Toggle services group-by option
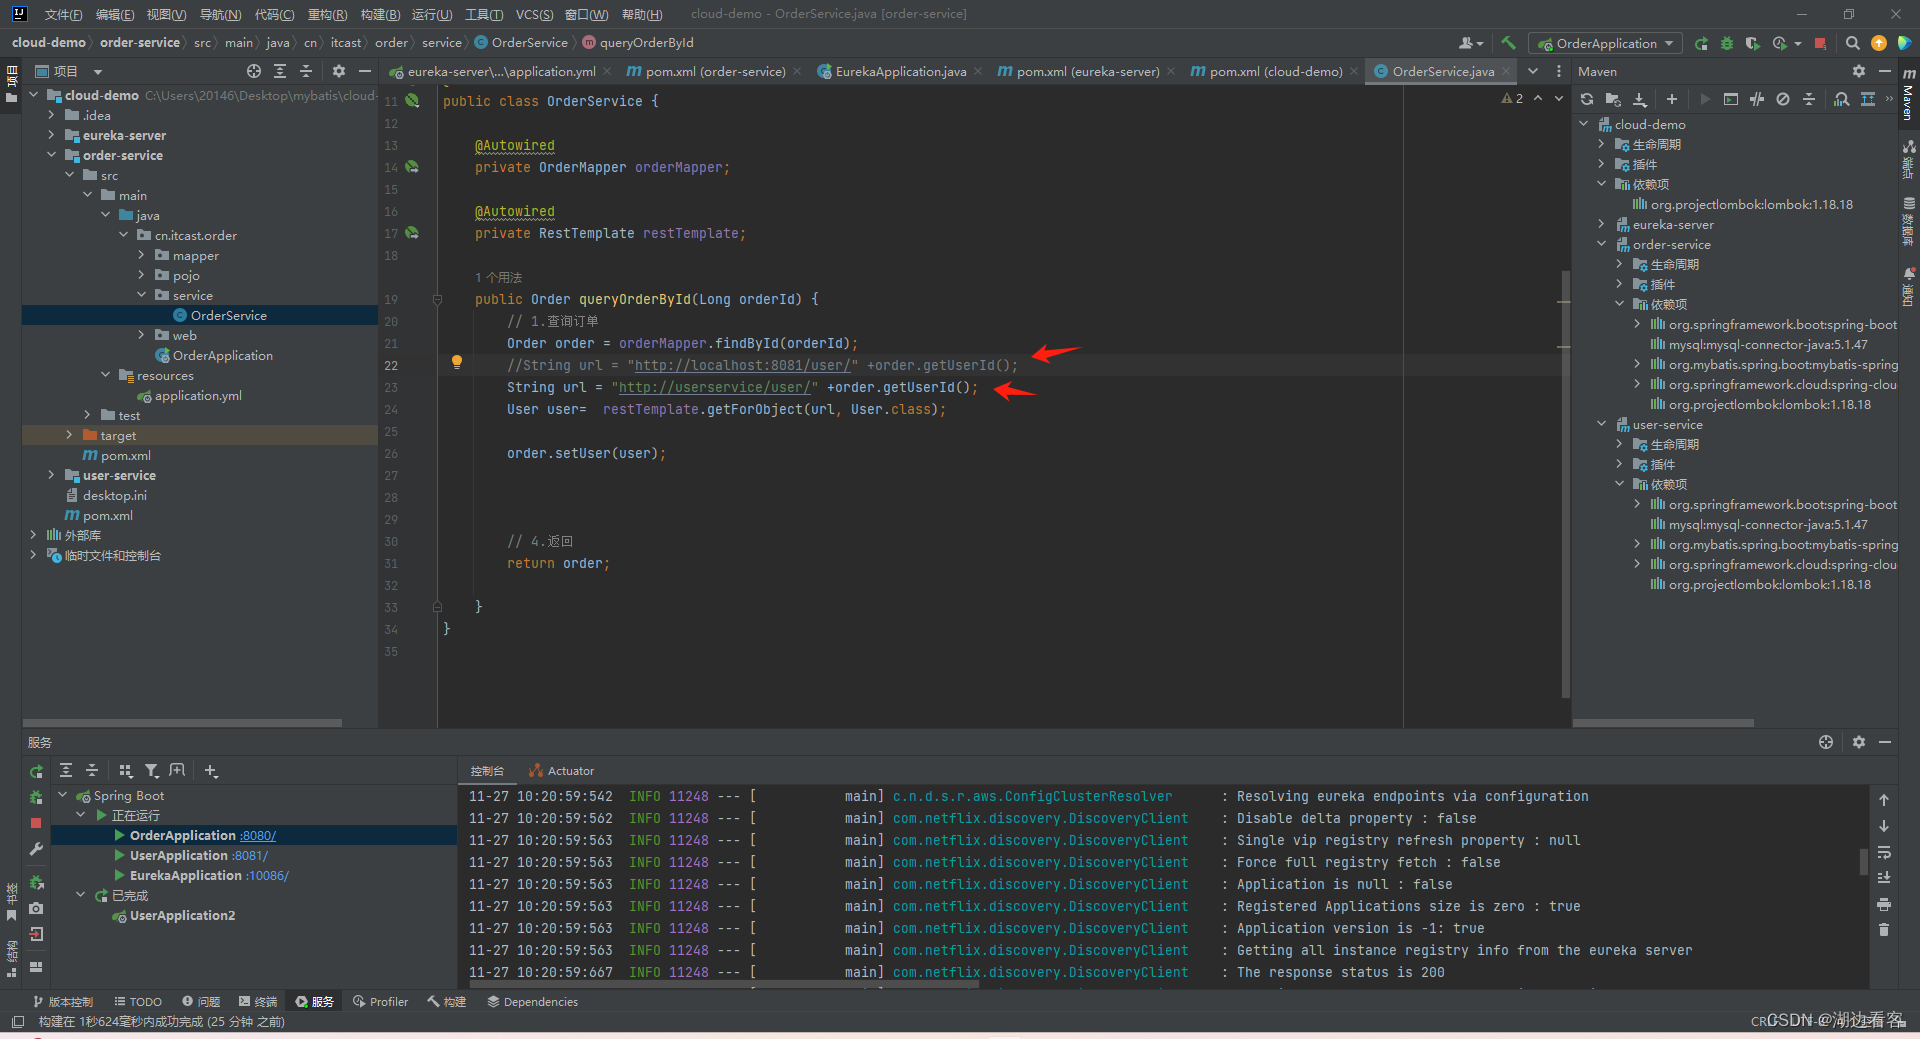 (x=125, y=771)
